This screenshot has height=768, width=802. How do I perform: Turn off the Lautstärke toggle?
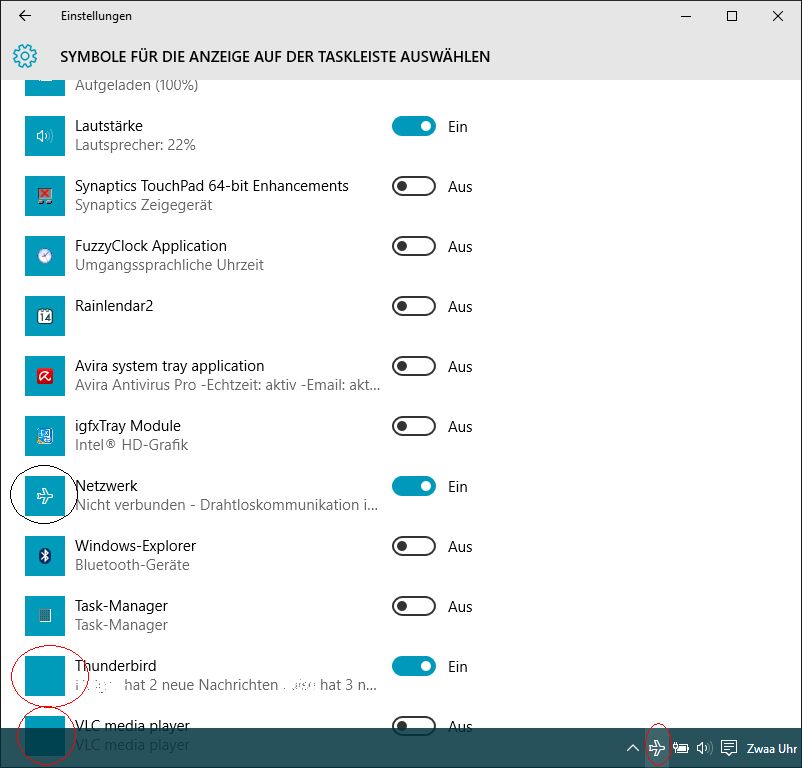pos(414,126)
